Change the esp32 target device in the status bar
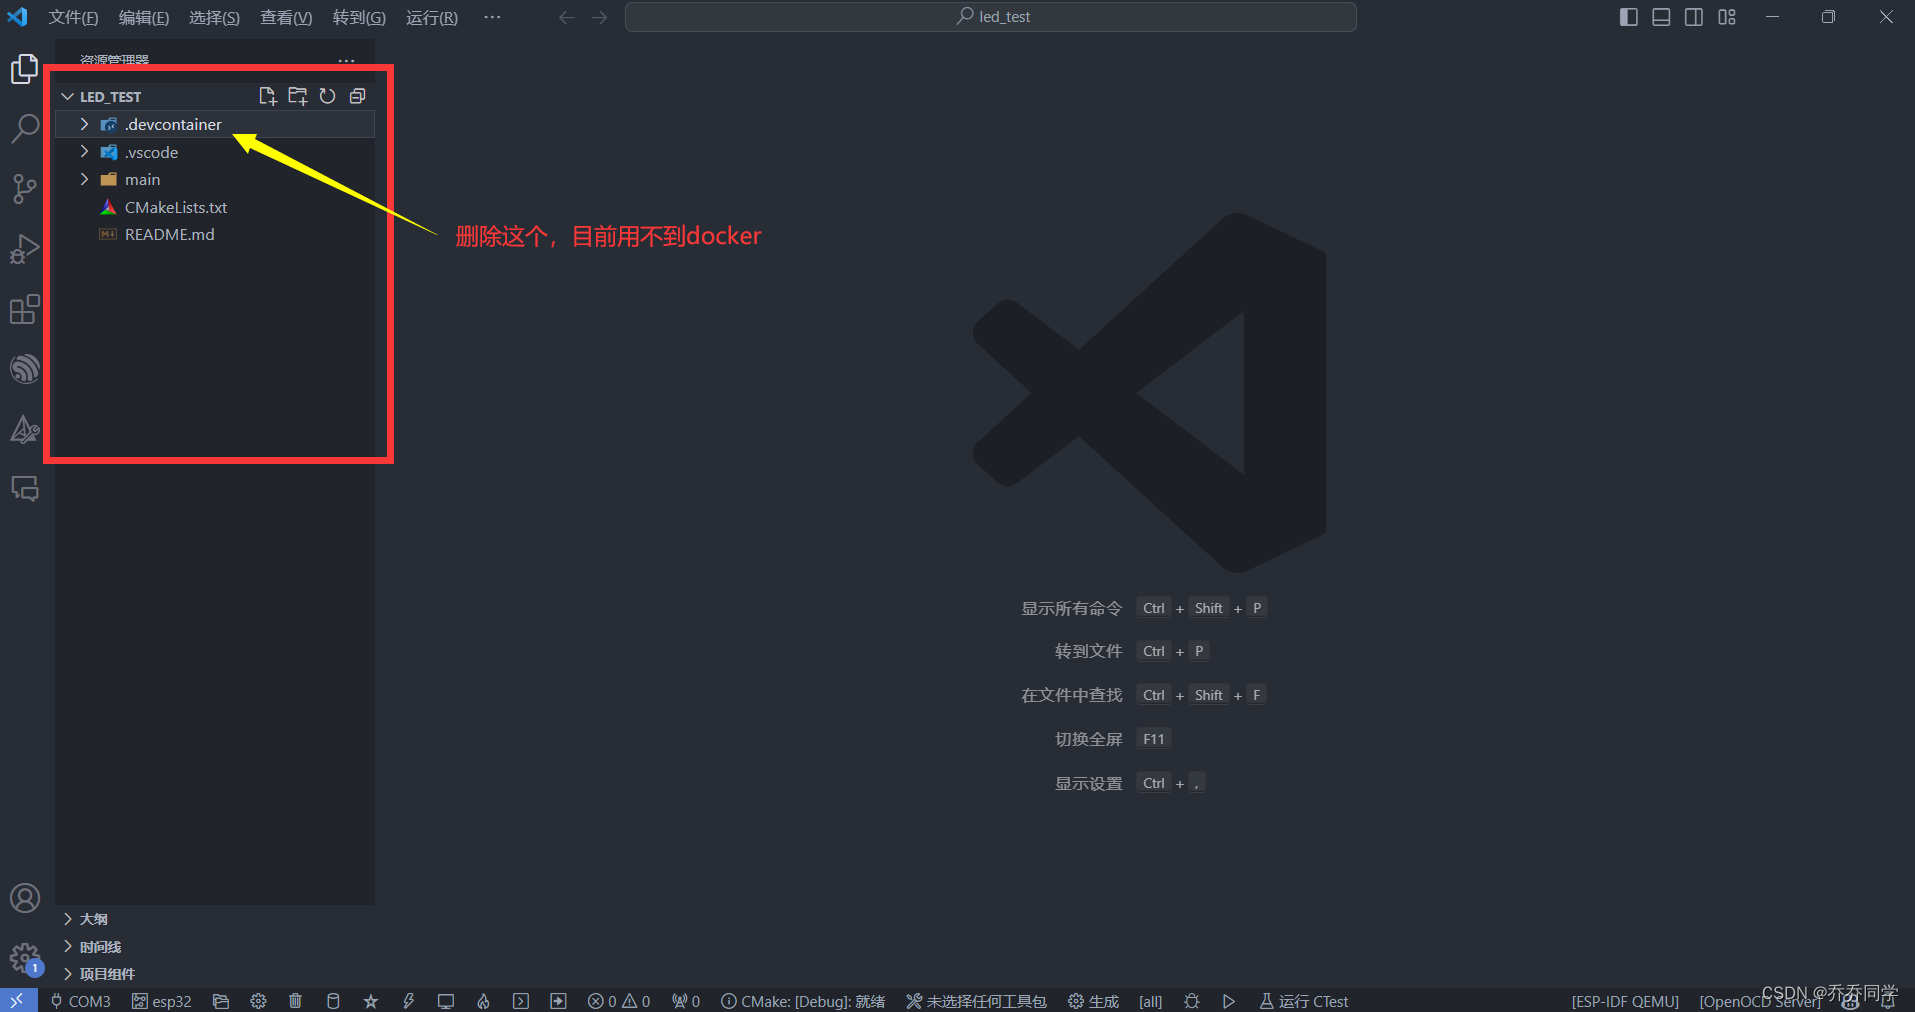 coord(161,1001)
